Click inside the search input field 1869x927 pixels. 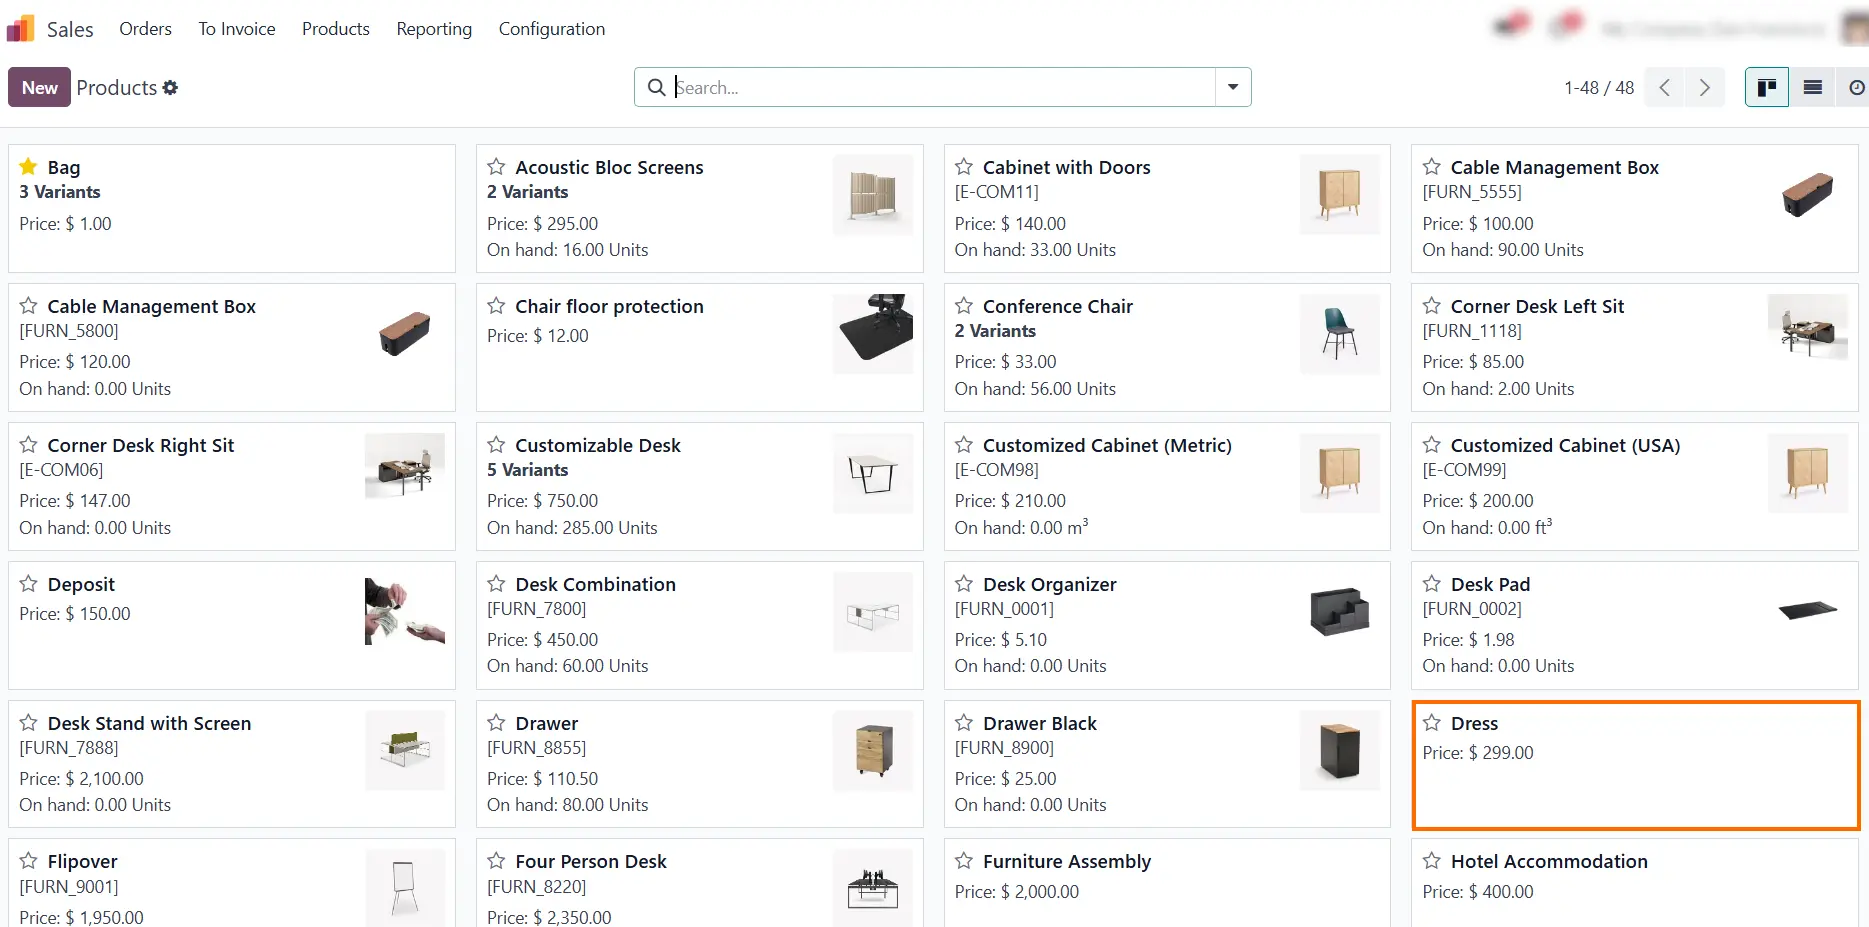click(x=900, y=87)
